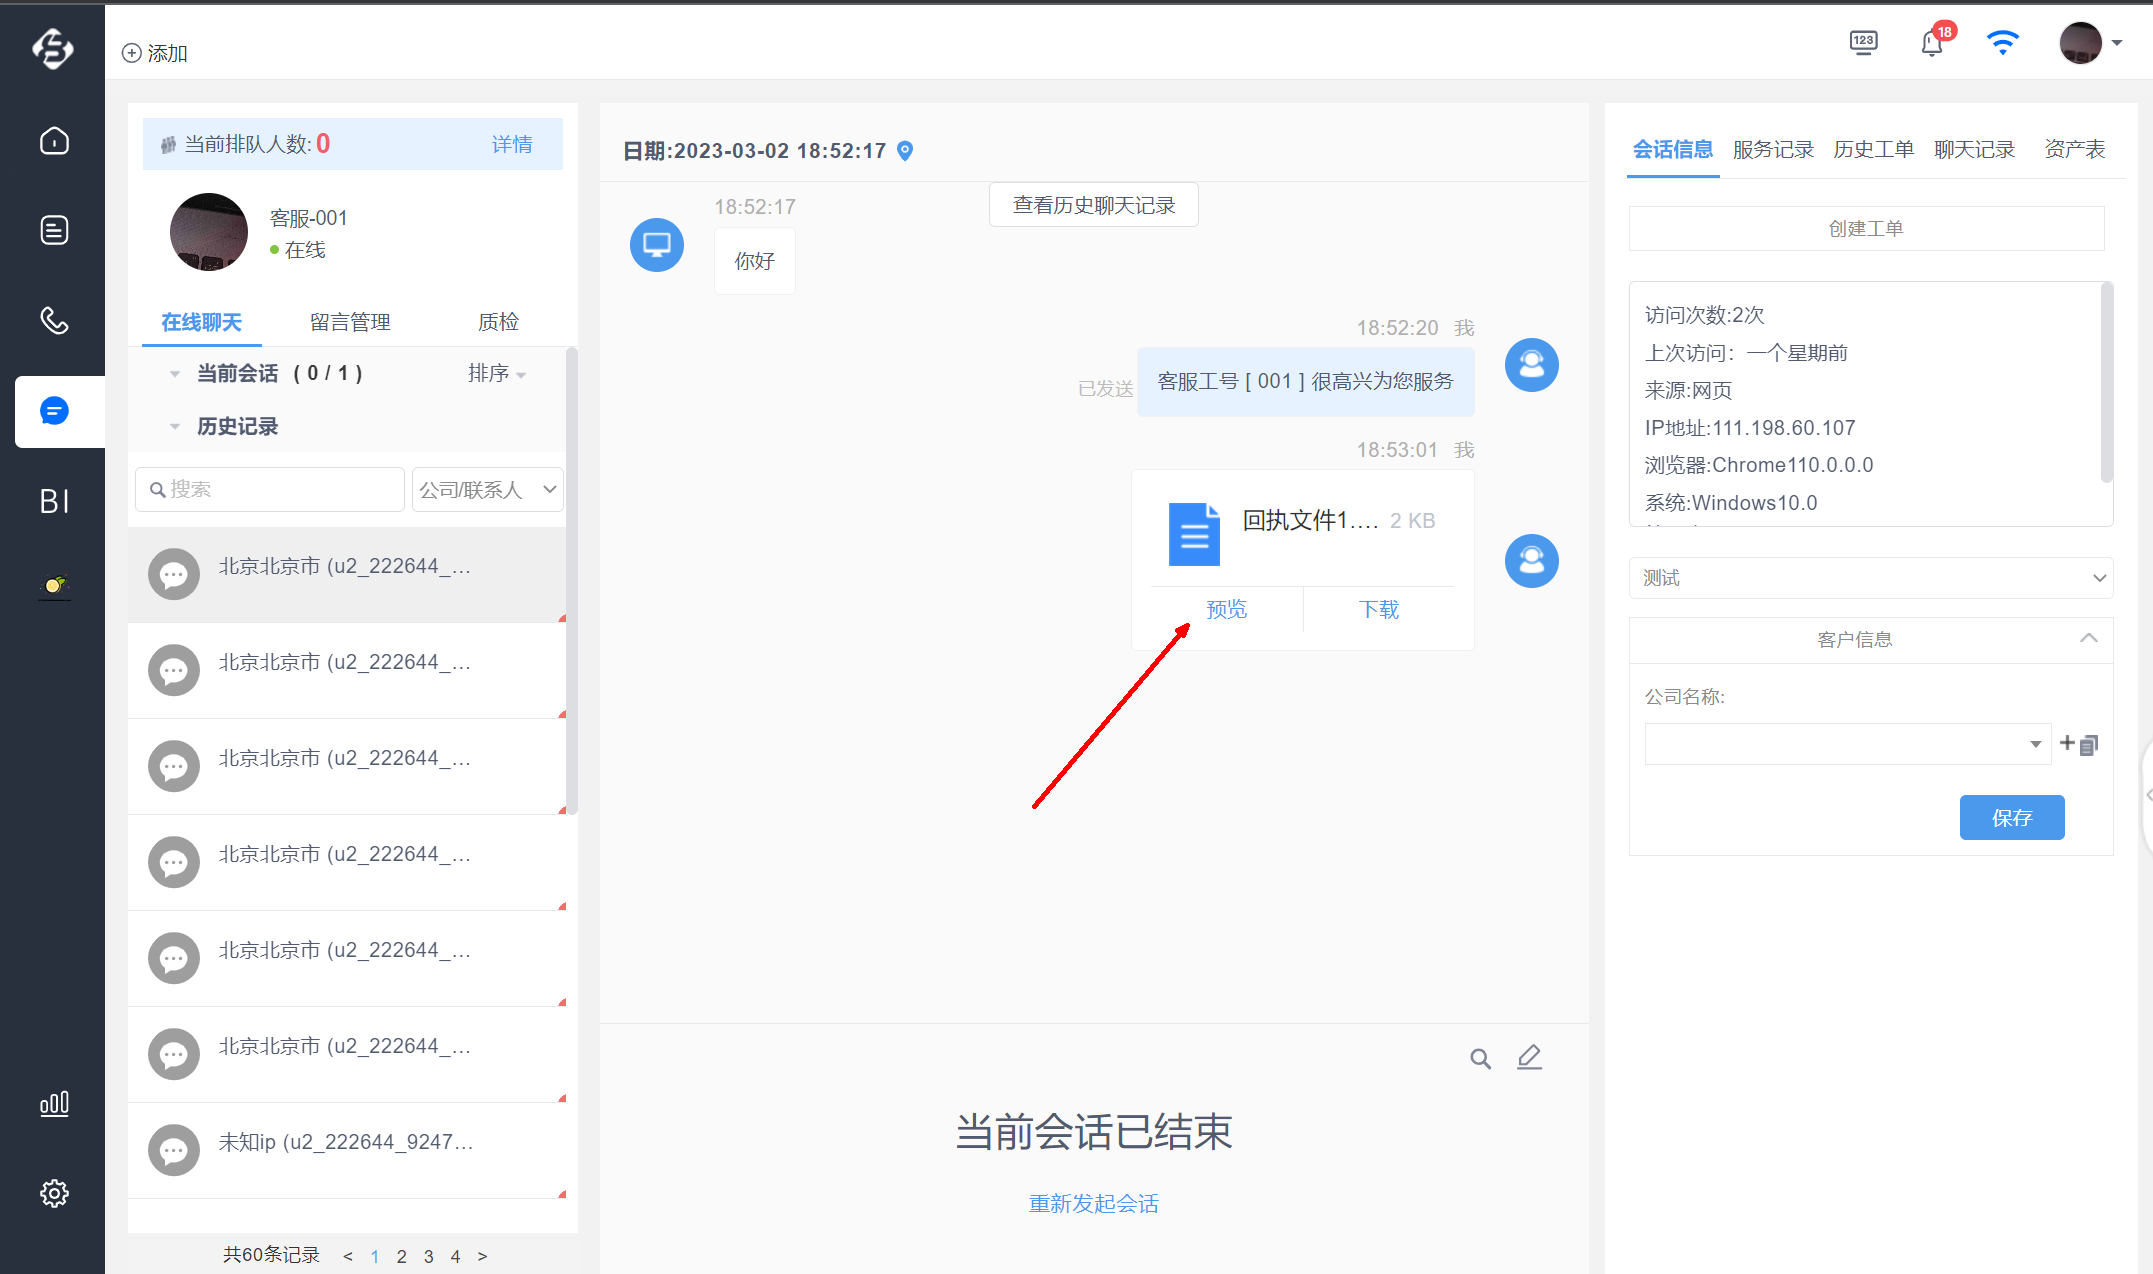Expand the 测试 dropdown

click(x=1870, y=578)
